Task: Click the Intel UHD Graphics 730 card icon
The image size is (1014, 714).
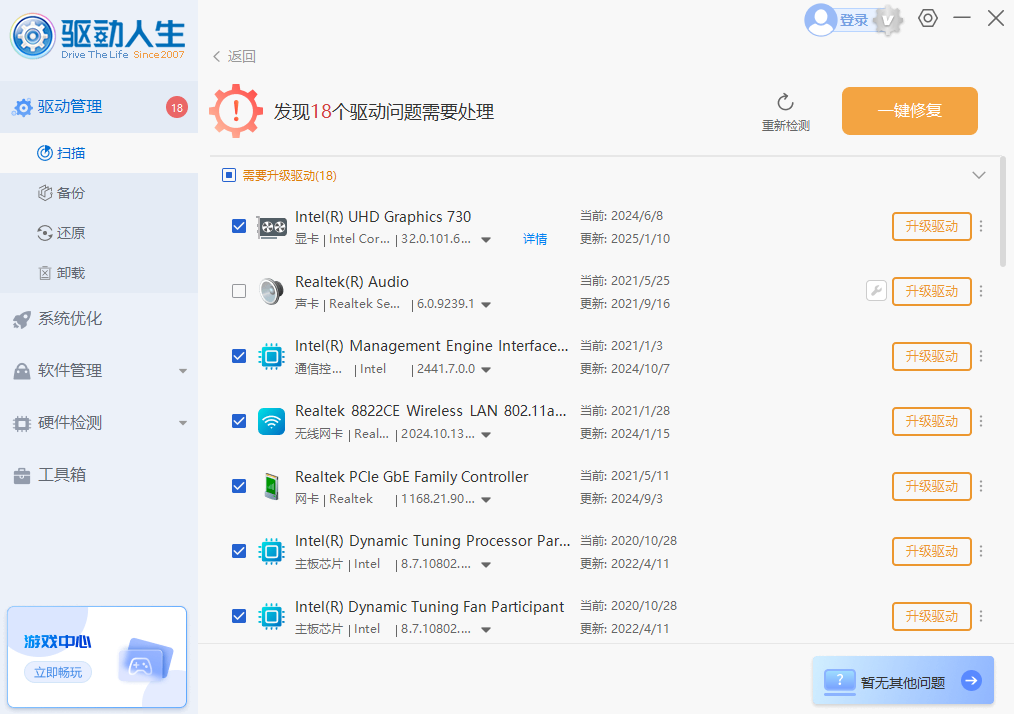Action: click(x=272, y=227)
